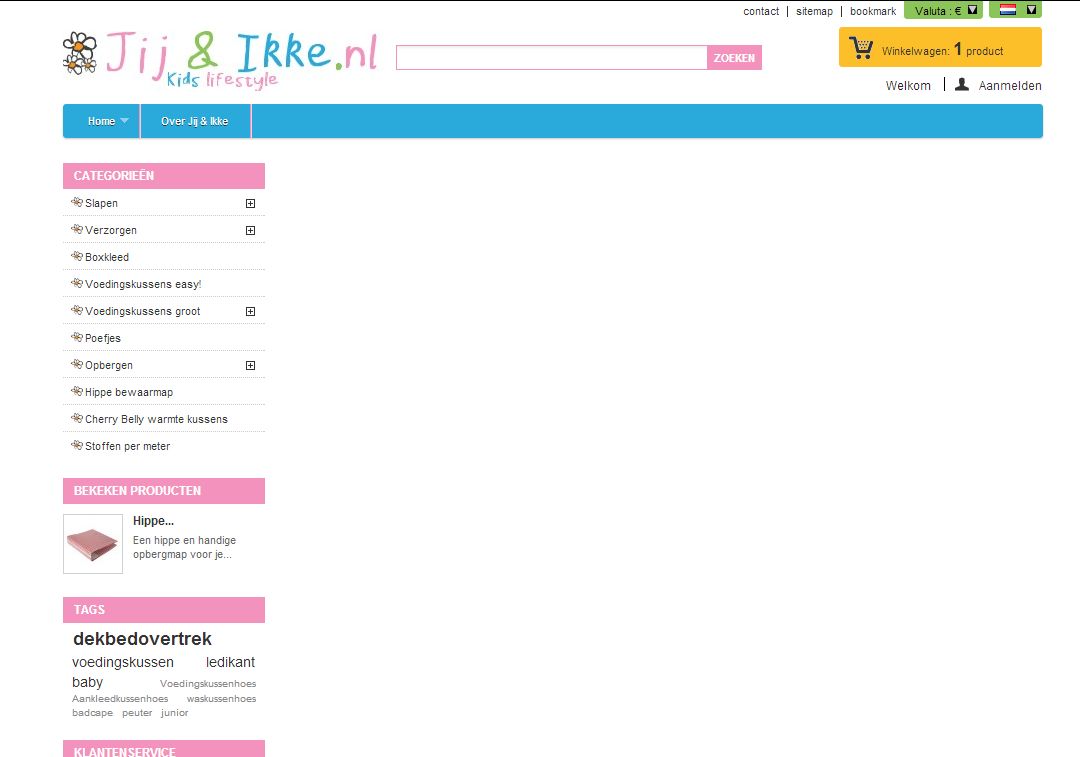Open the Stoffen per meter category
This screenshot has width=1080, height=757.
tap(127, 446)
